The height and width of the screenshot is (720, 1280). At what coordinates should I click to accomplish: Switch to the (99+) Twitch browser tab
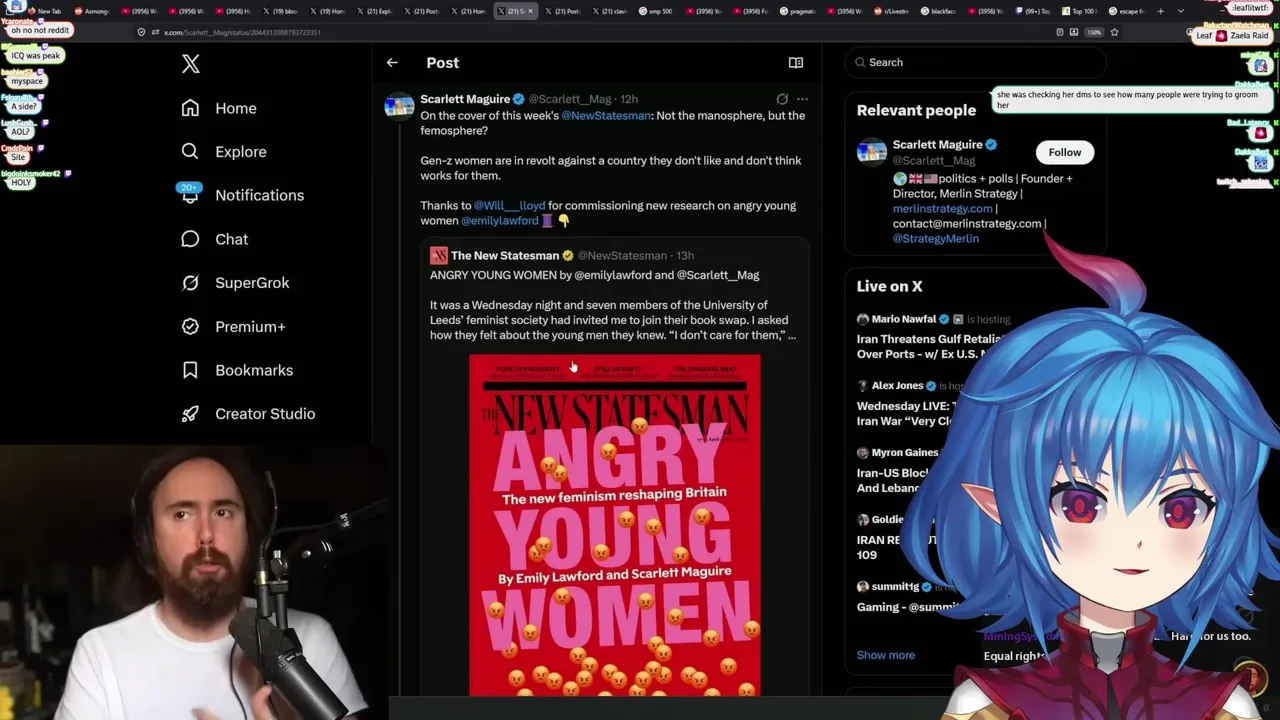(1033, 11)
